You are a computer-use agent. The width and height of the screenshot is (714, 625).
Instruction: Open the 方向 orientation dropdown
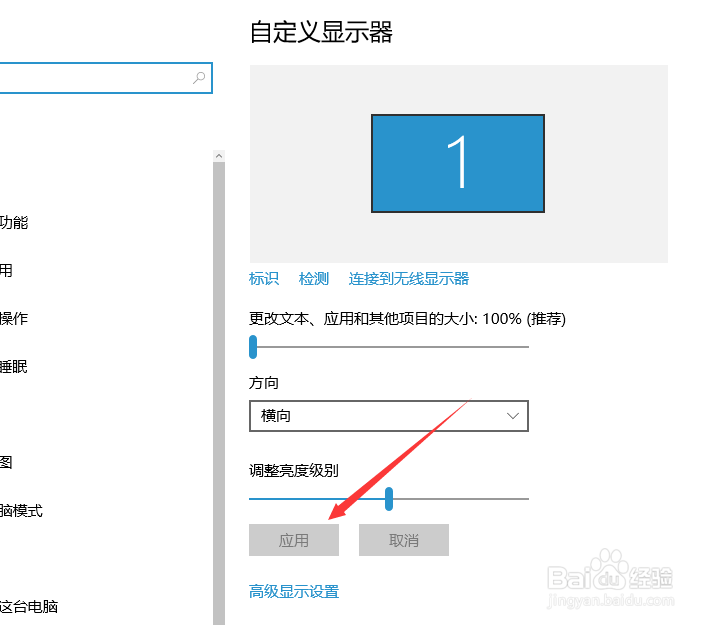coord(388,416)
